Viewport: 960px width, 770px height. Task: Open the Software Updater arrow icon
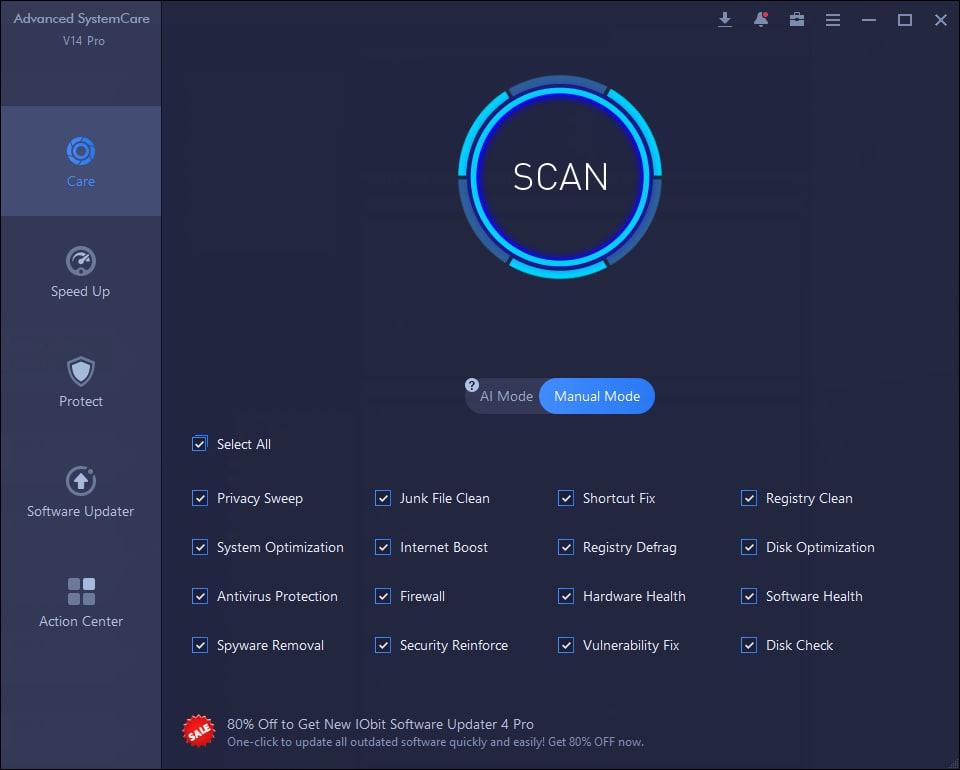[81, 481]
